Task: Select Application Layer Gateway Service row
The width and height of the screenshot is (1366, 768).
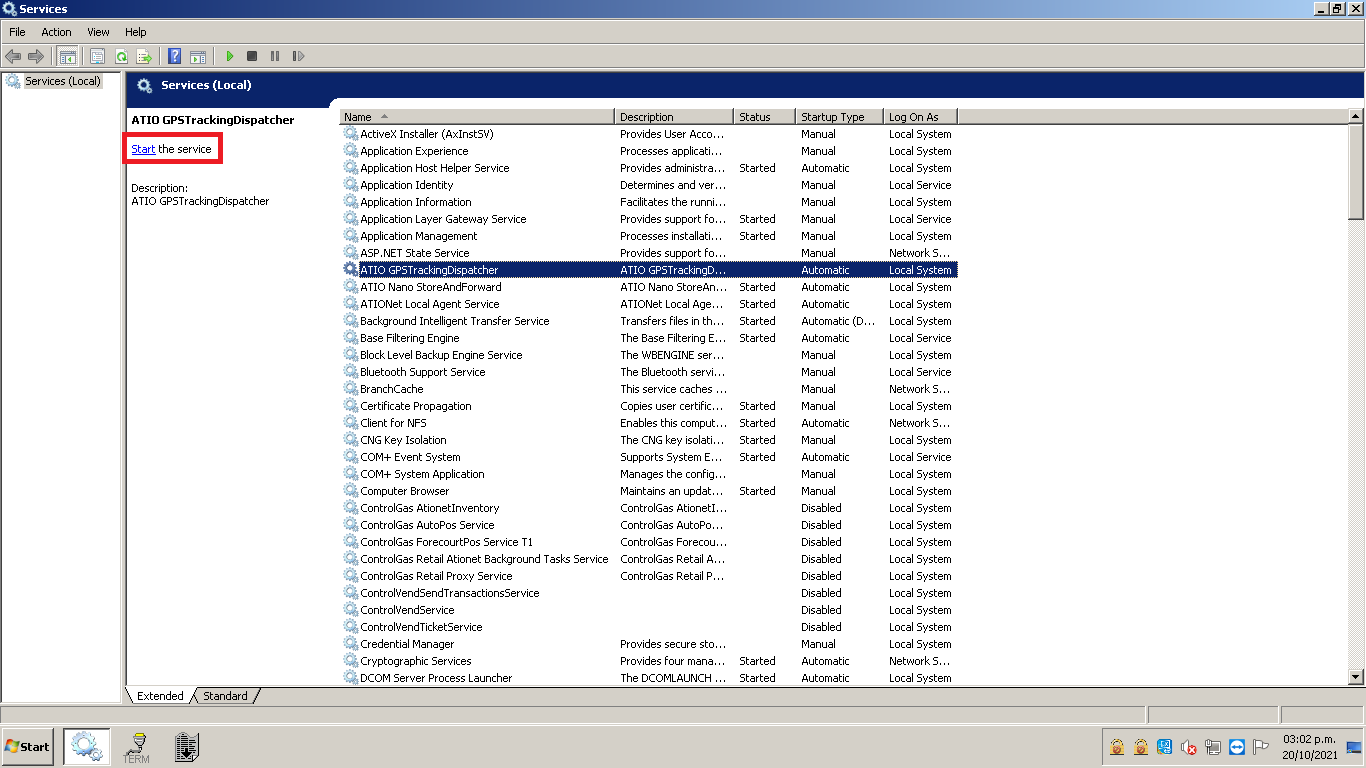Action: coord(649,219)
